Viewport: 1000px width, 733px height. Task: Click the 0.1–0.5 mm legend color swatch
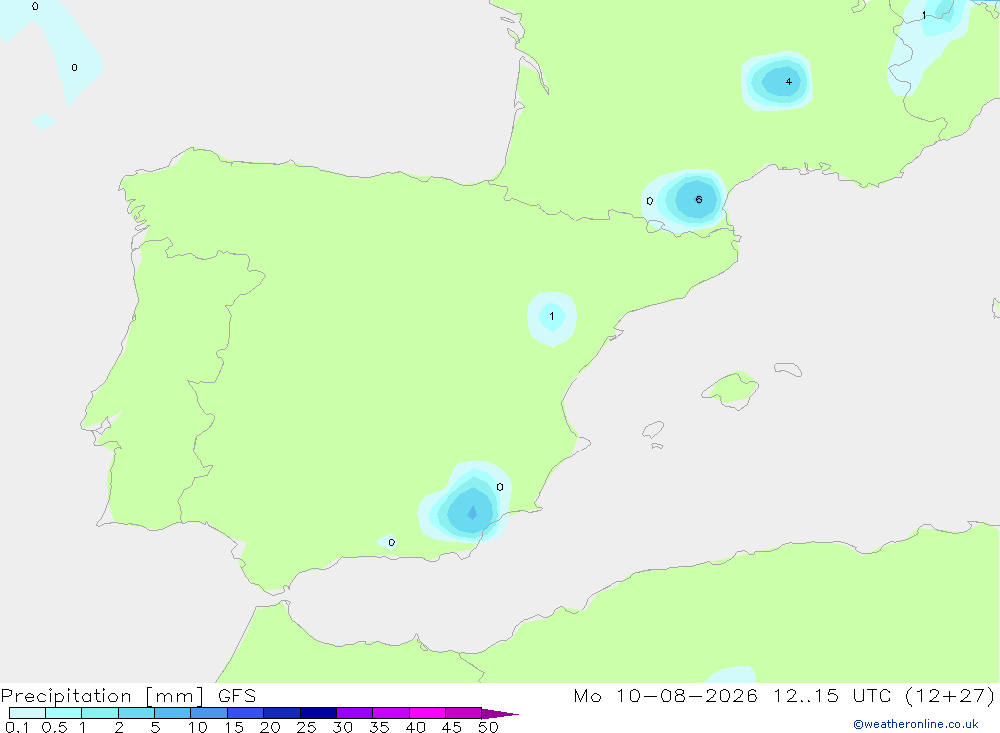[27, 713]
